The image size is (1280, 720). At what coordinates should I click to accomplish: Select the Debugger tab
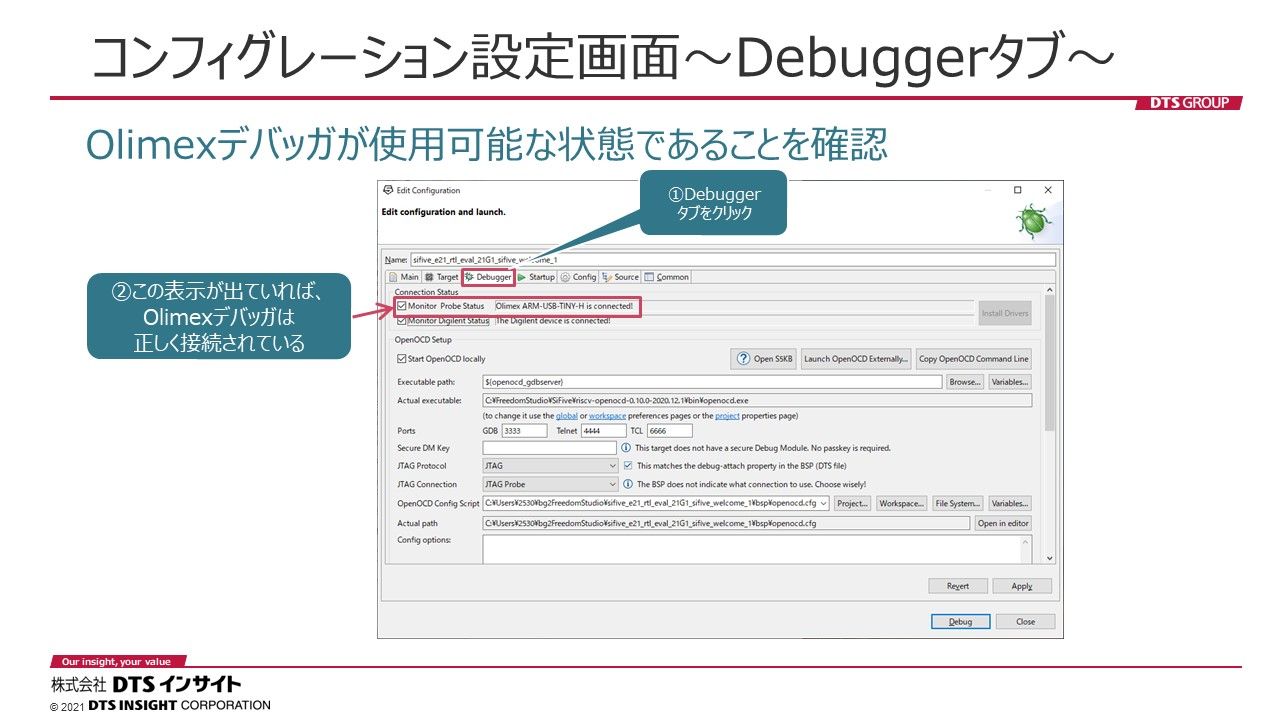488,277
